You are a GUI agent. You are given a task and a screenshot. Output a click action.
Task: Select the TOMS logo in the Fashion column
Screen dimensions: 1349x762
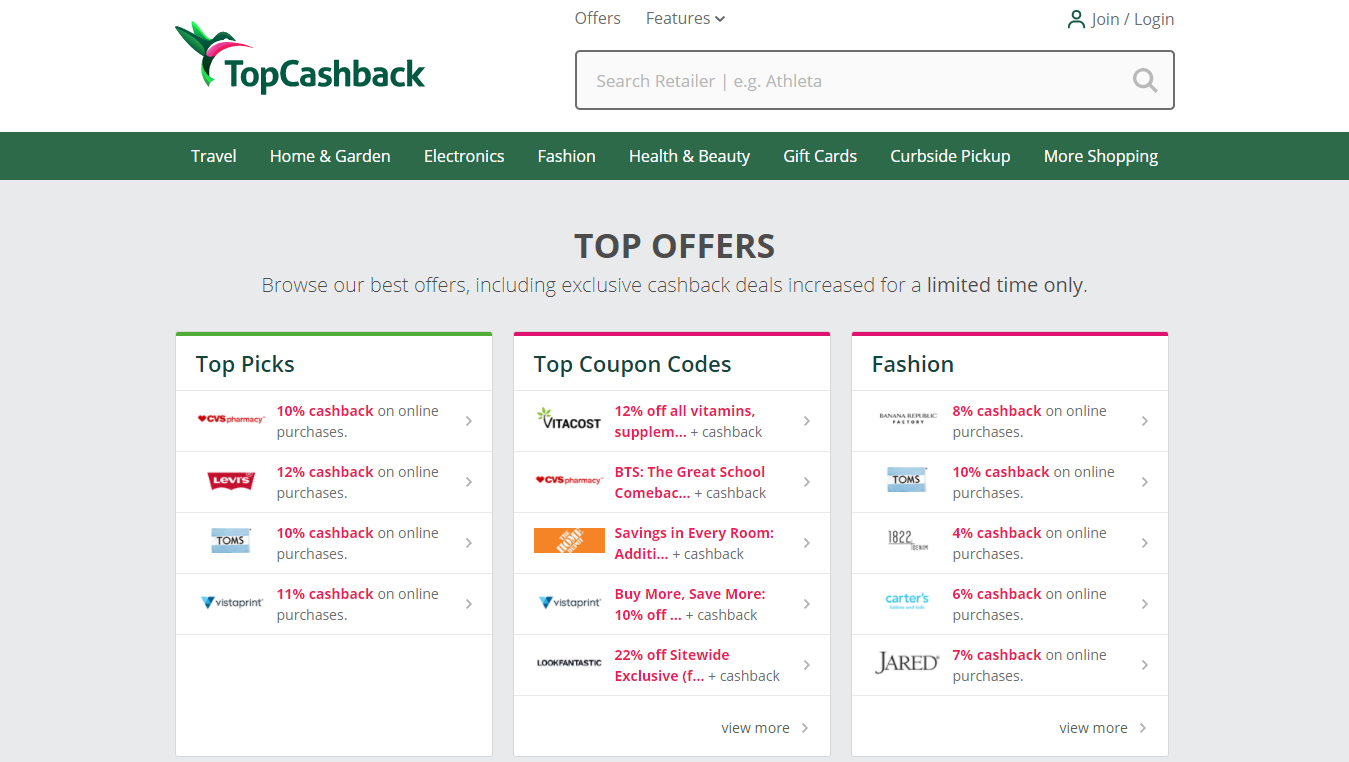click(906, 481)
